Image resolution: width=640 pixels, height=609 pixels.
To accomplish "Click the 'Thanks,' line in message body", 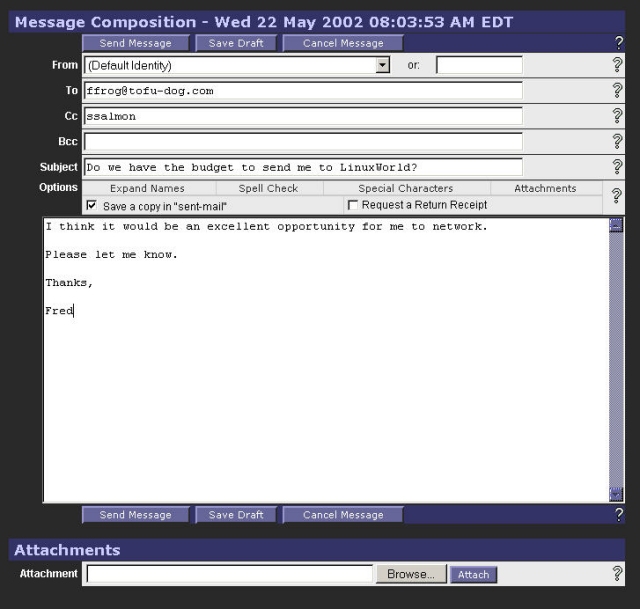I will click(69, 283).
